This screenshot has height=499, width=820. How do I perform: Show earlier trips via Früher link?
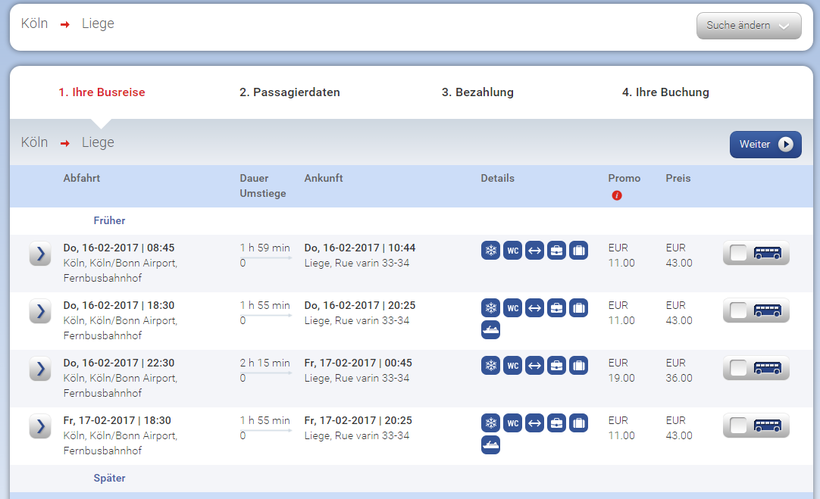pos(109,220)
